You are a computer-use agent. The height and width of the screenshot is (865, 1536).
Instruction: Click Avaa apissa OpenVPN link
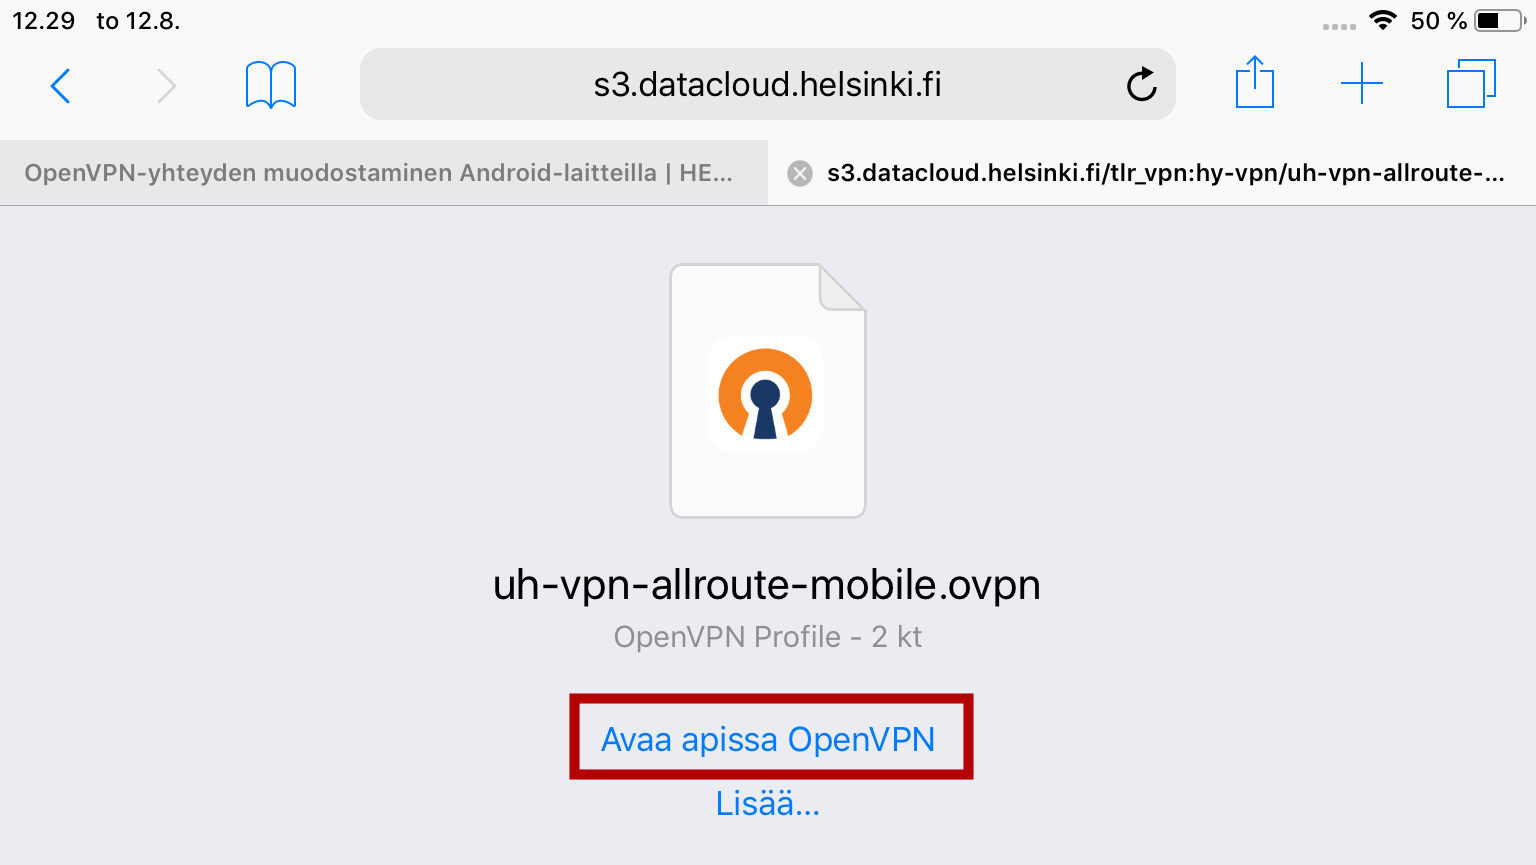tap(768, 739)
